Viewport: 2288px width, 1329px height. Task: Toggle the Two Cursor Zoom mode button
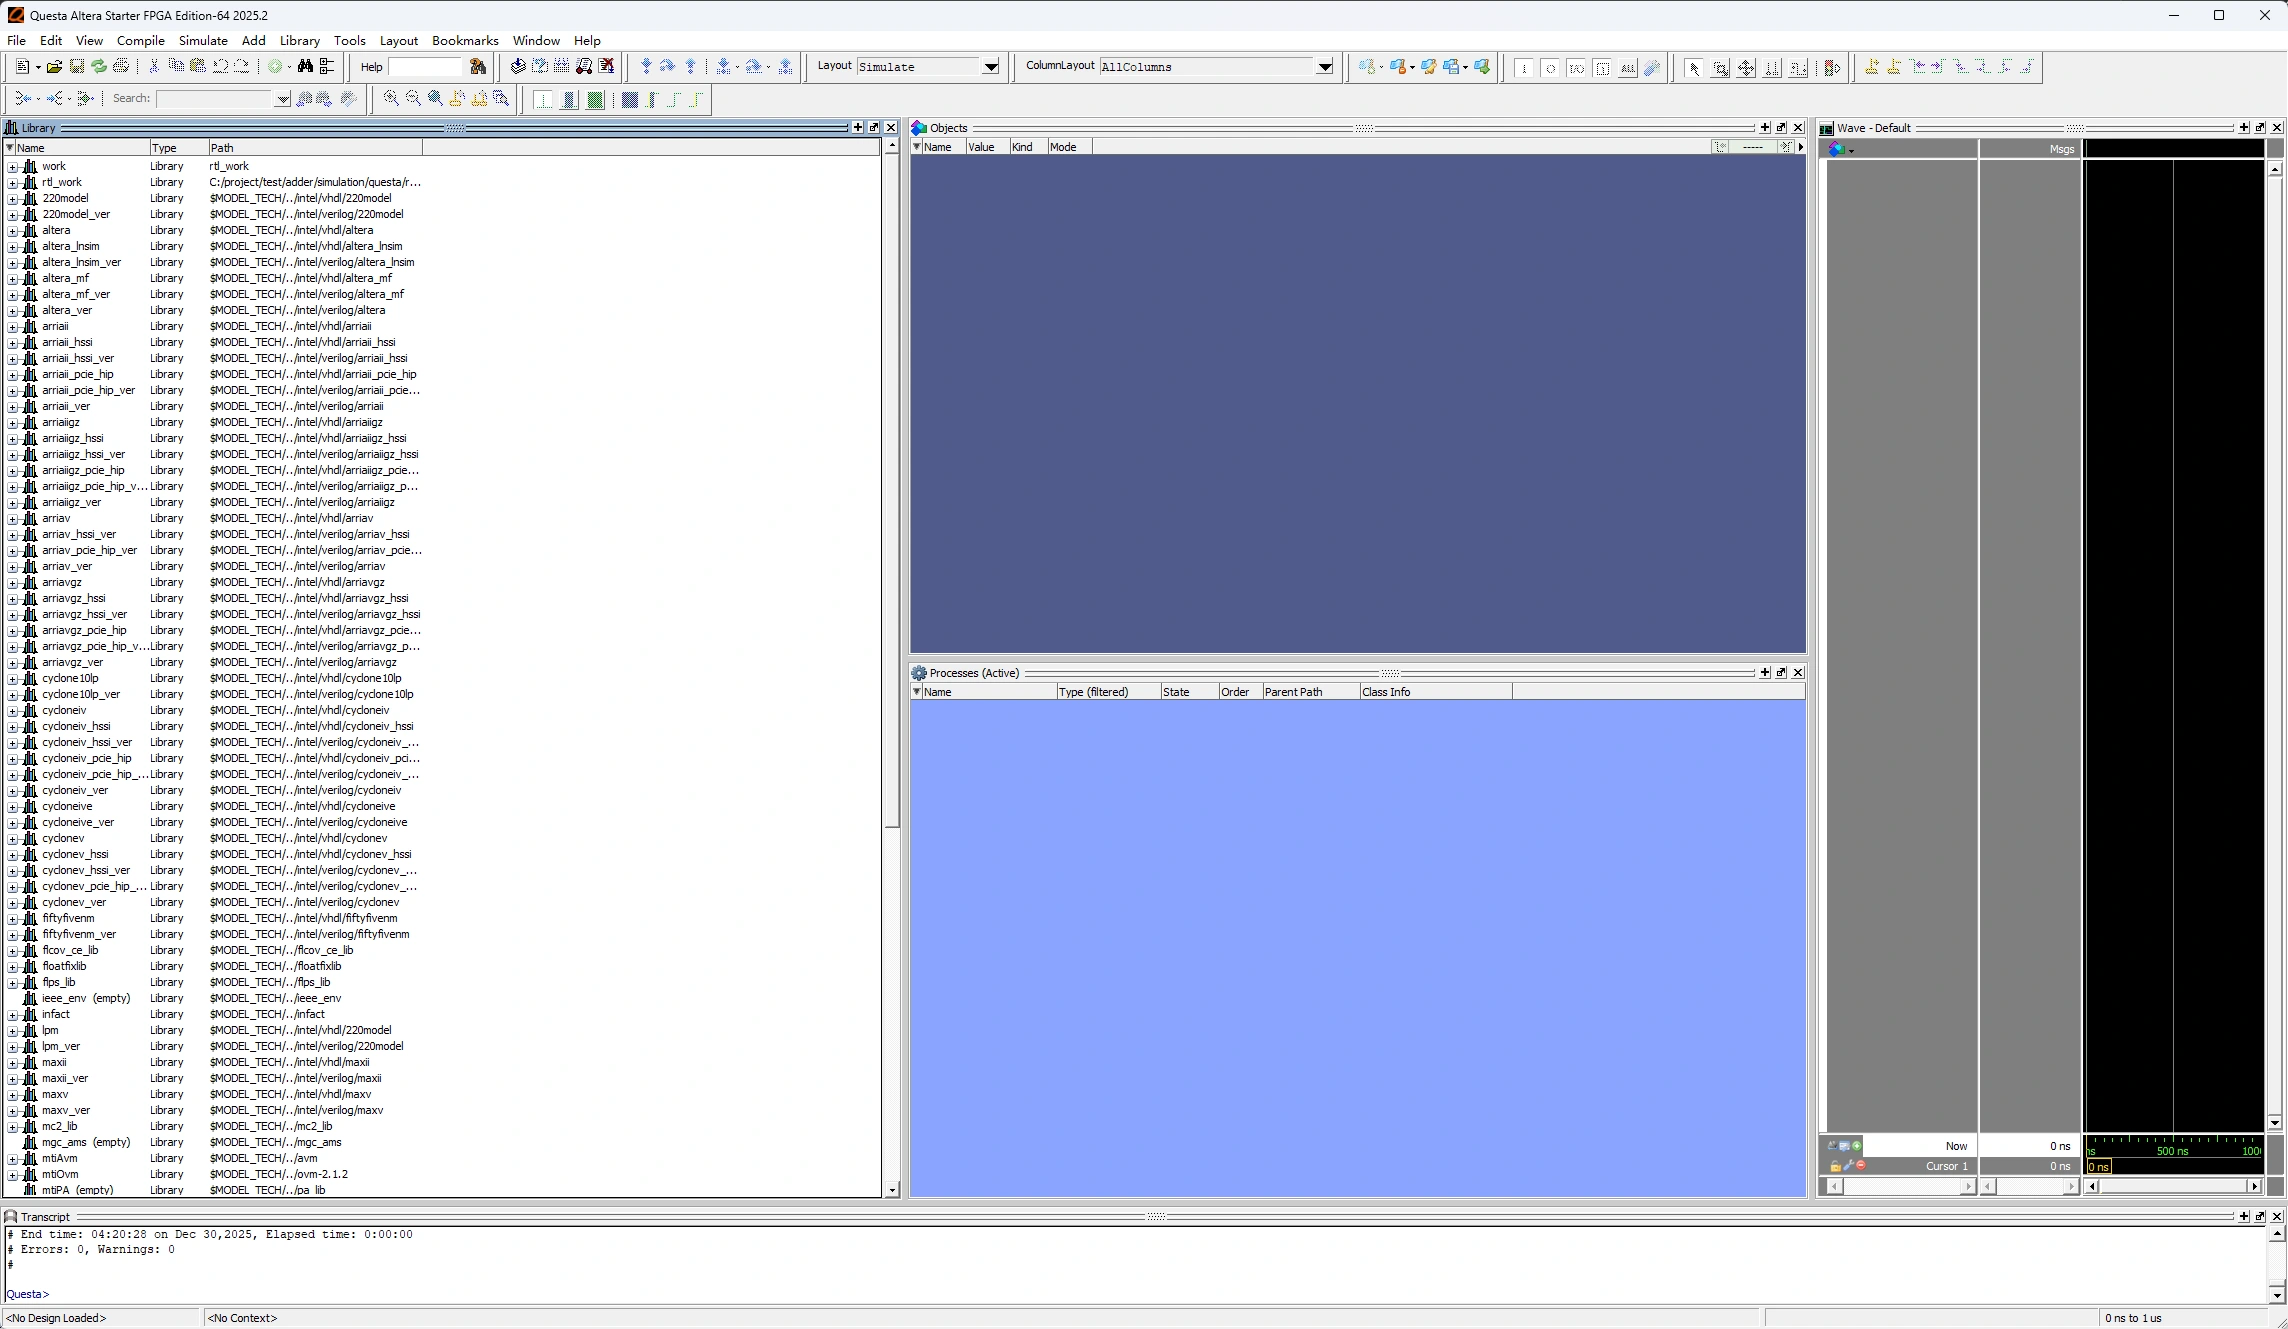[1772, 68]
